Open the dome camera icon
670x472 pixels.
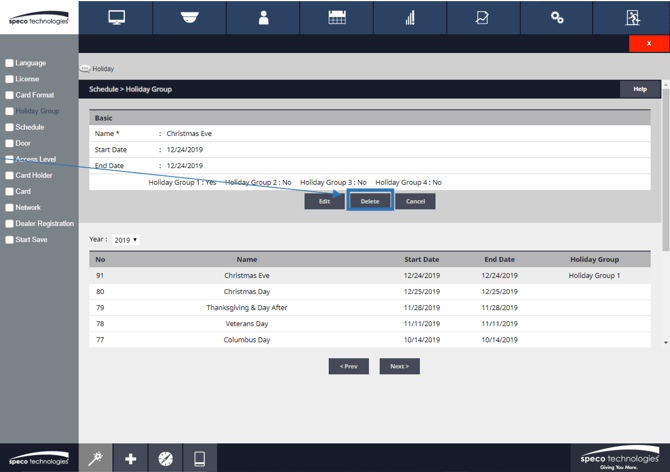189,18
